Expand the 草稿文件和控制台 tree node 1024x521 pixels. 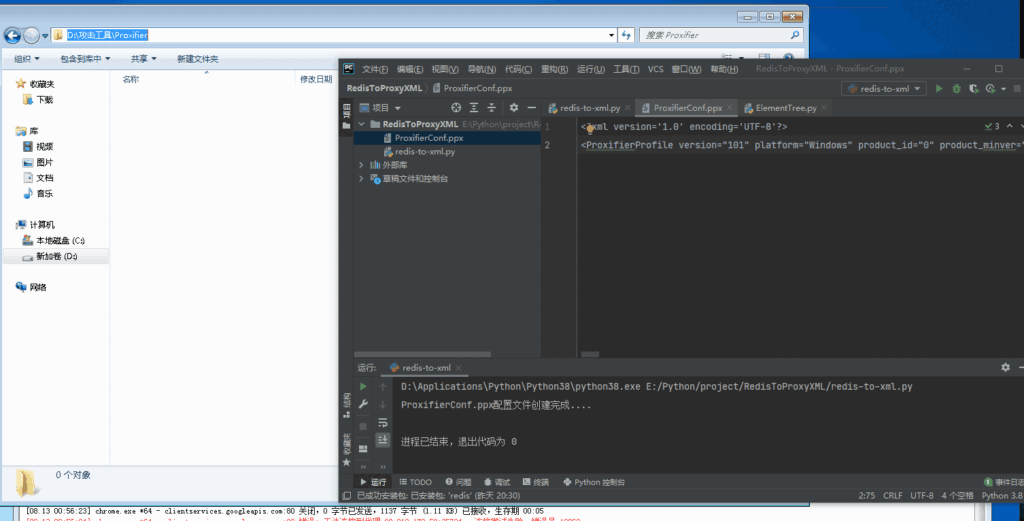coord(362,178)
